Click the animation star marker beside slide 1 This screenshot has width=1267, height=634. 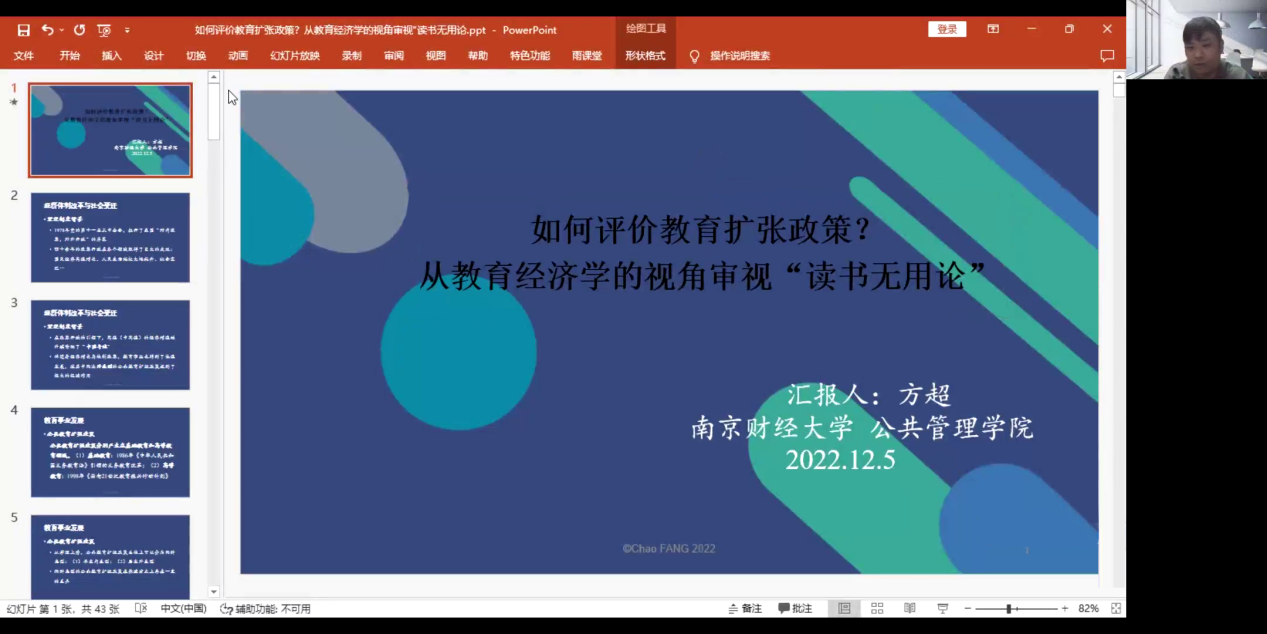tap(14, 102)
